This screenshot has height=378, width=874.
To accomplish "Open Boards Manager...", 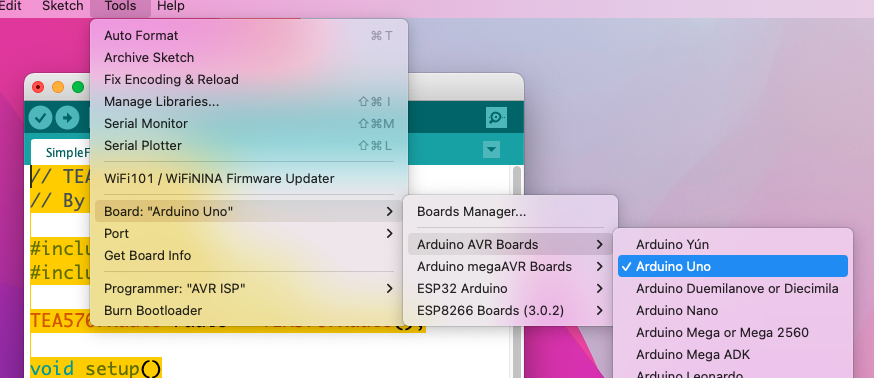I will pyautogui.click(x=510, y=211).
